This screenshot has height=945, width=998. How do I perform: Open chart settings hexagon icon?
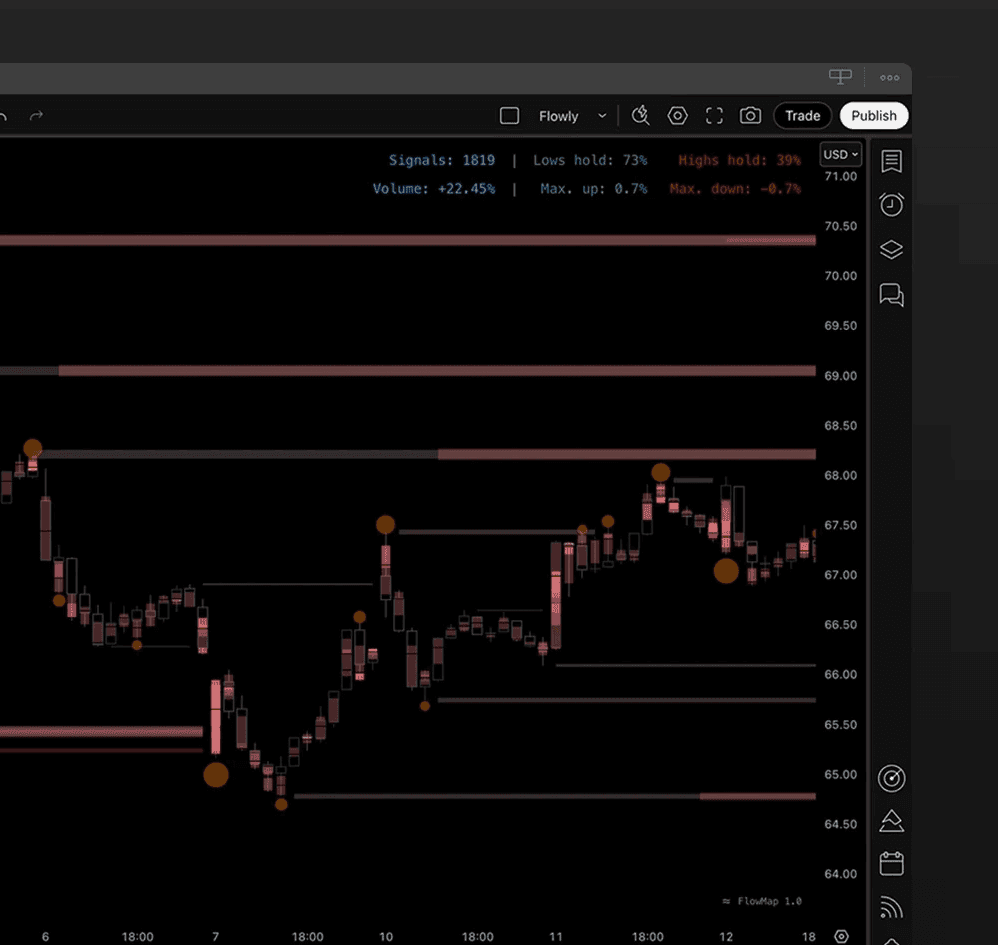[x=677, y=116]
